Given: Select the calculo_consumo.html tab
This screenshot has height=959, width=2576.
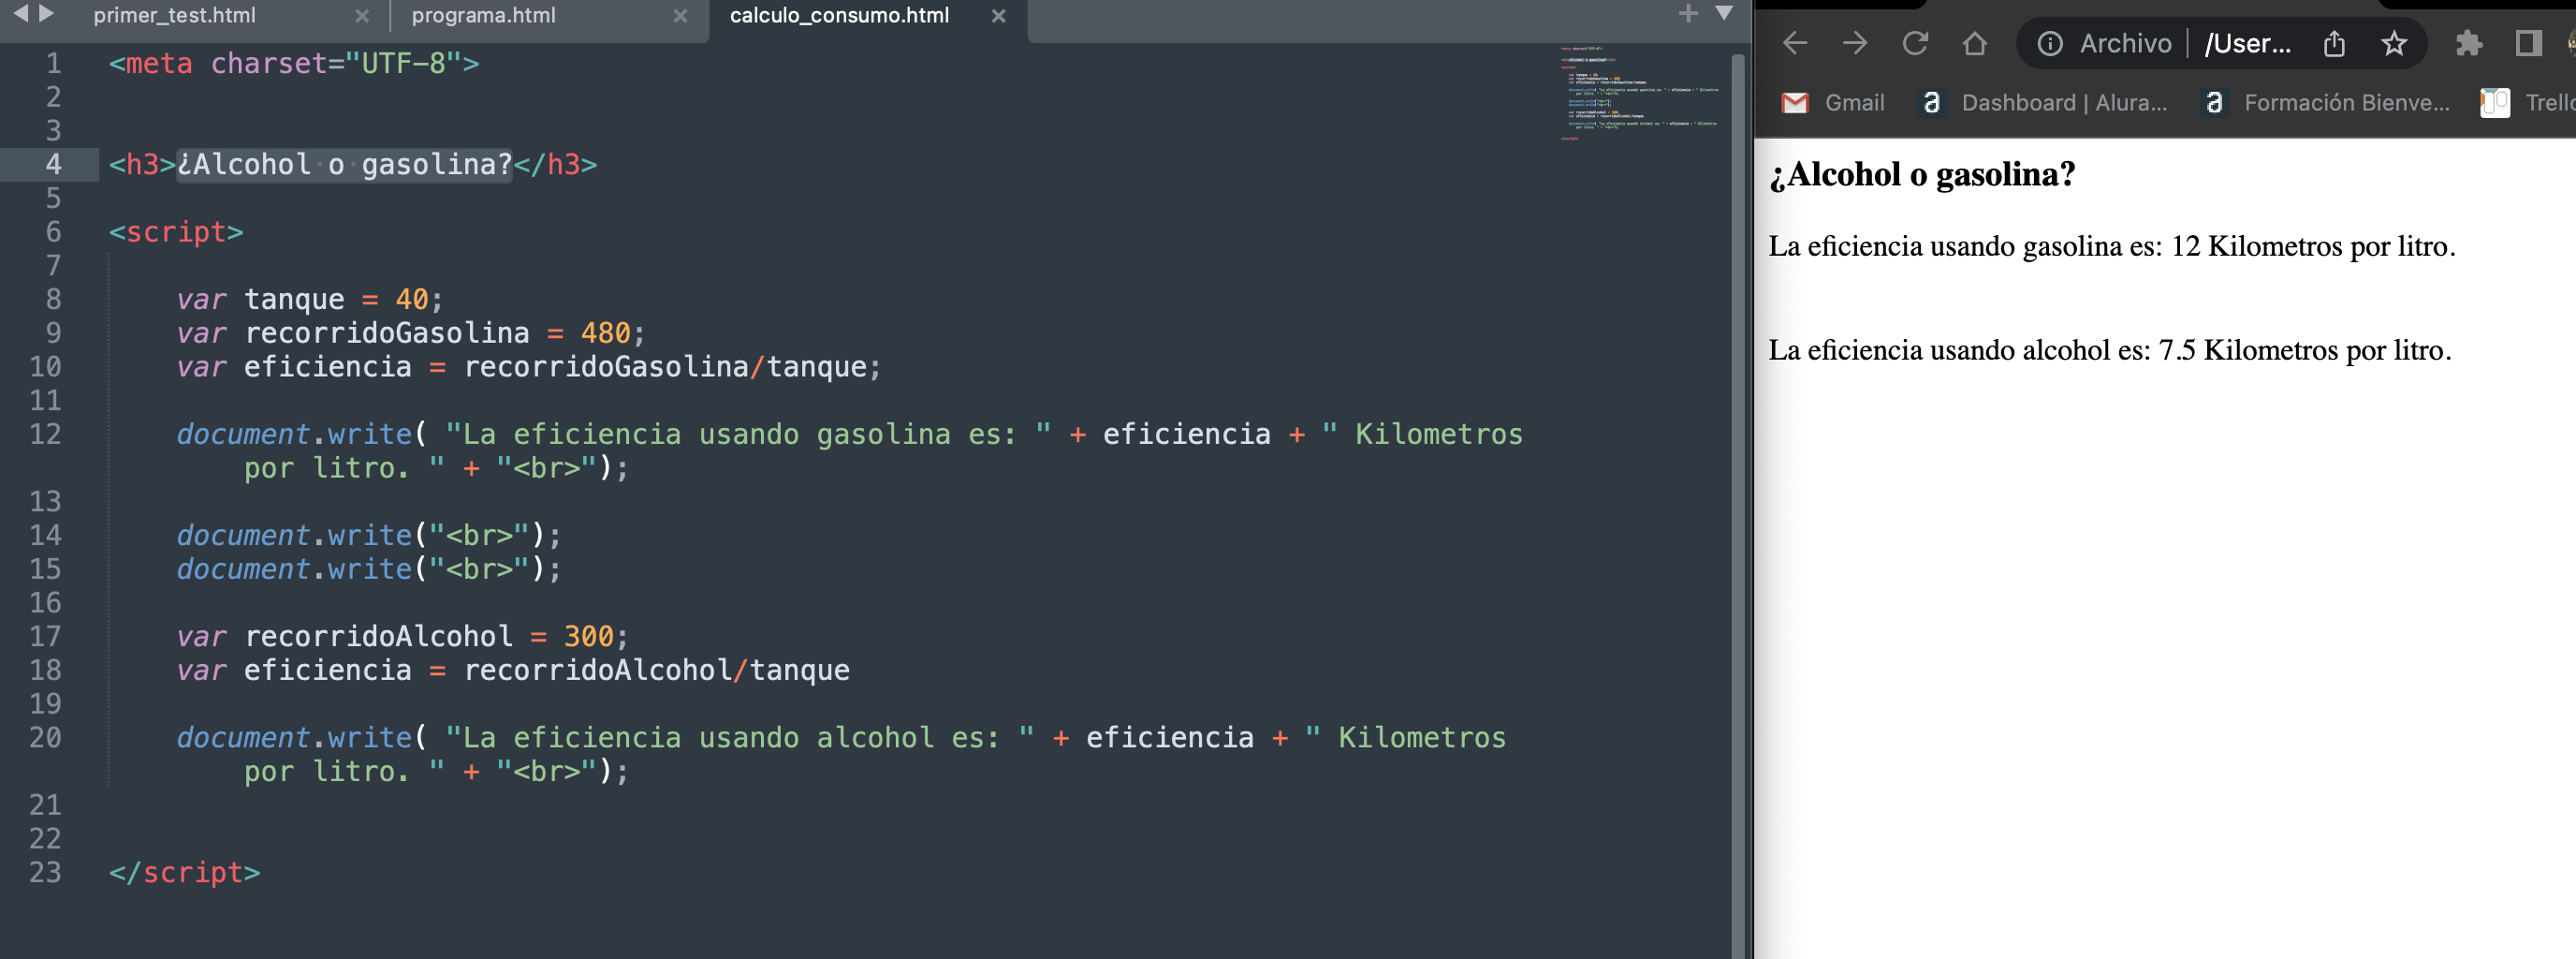Looking at the screenshot, I should tap(839, 16).
